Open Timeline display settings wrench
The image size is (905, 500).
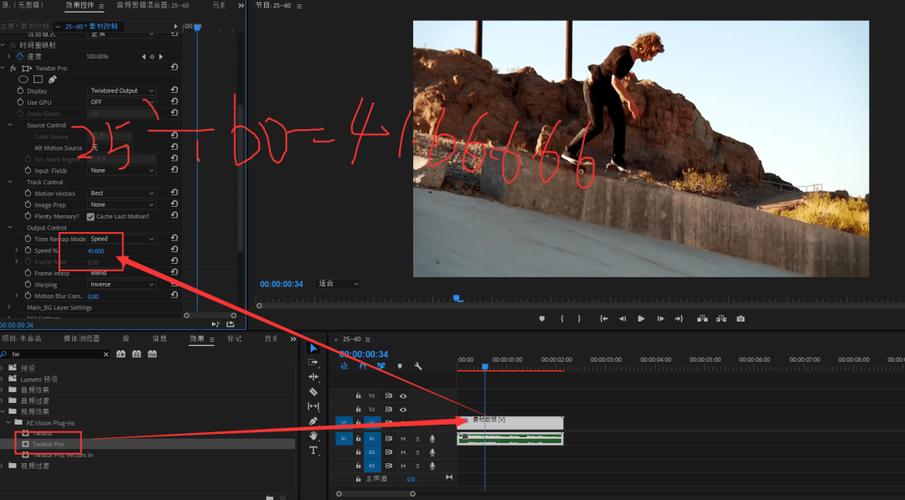click(418, 366)
